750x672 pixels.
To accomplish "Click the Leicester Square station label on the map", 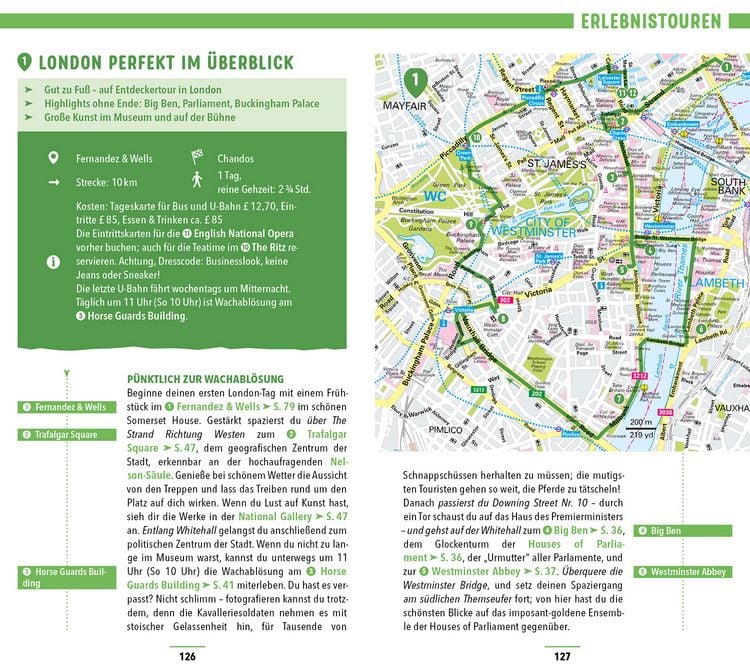I will pos(609,79).
